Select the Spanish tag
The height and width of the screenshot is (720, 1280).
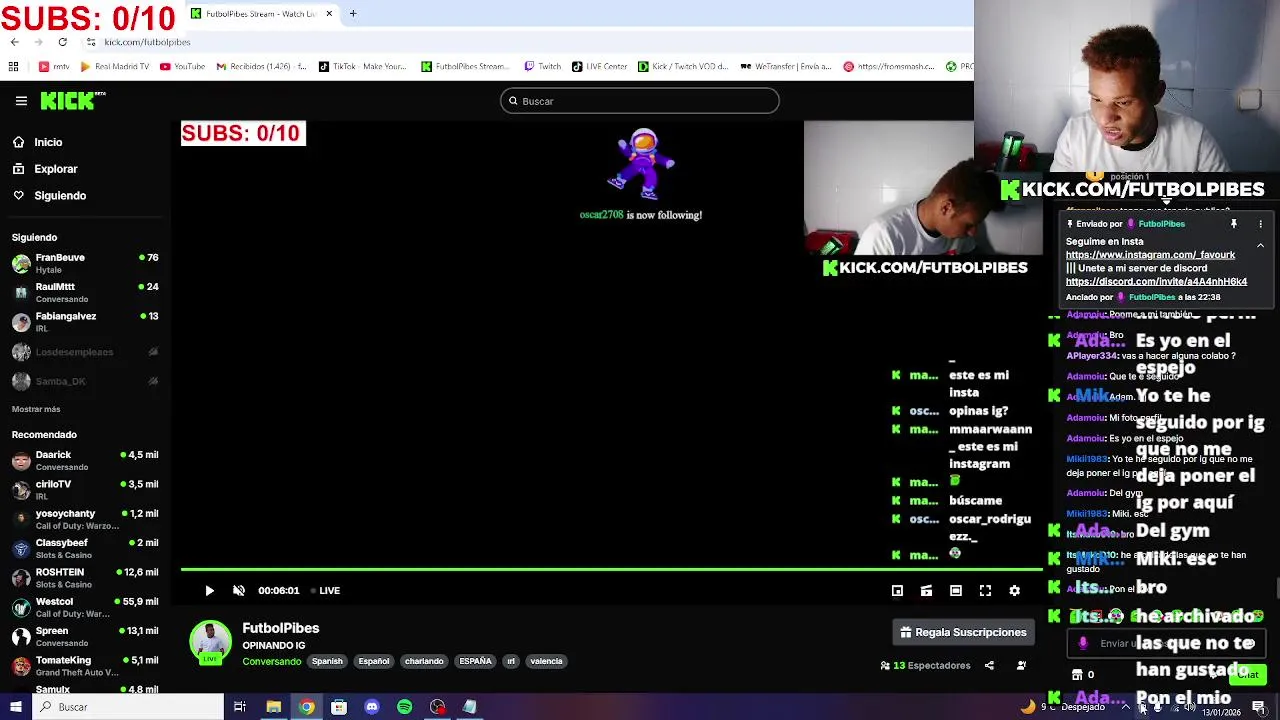point(327,661)
